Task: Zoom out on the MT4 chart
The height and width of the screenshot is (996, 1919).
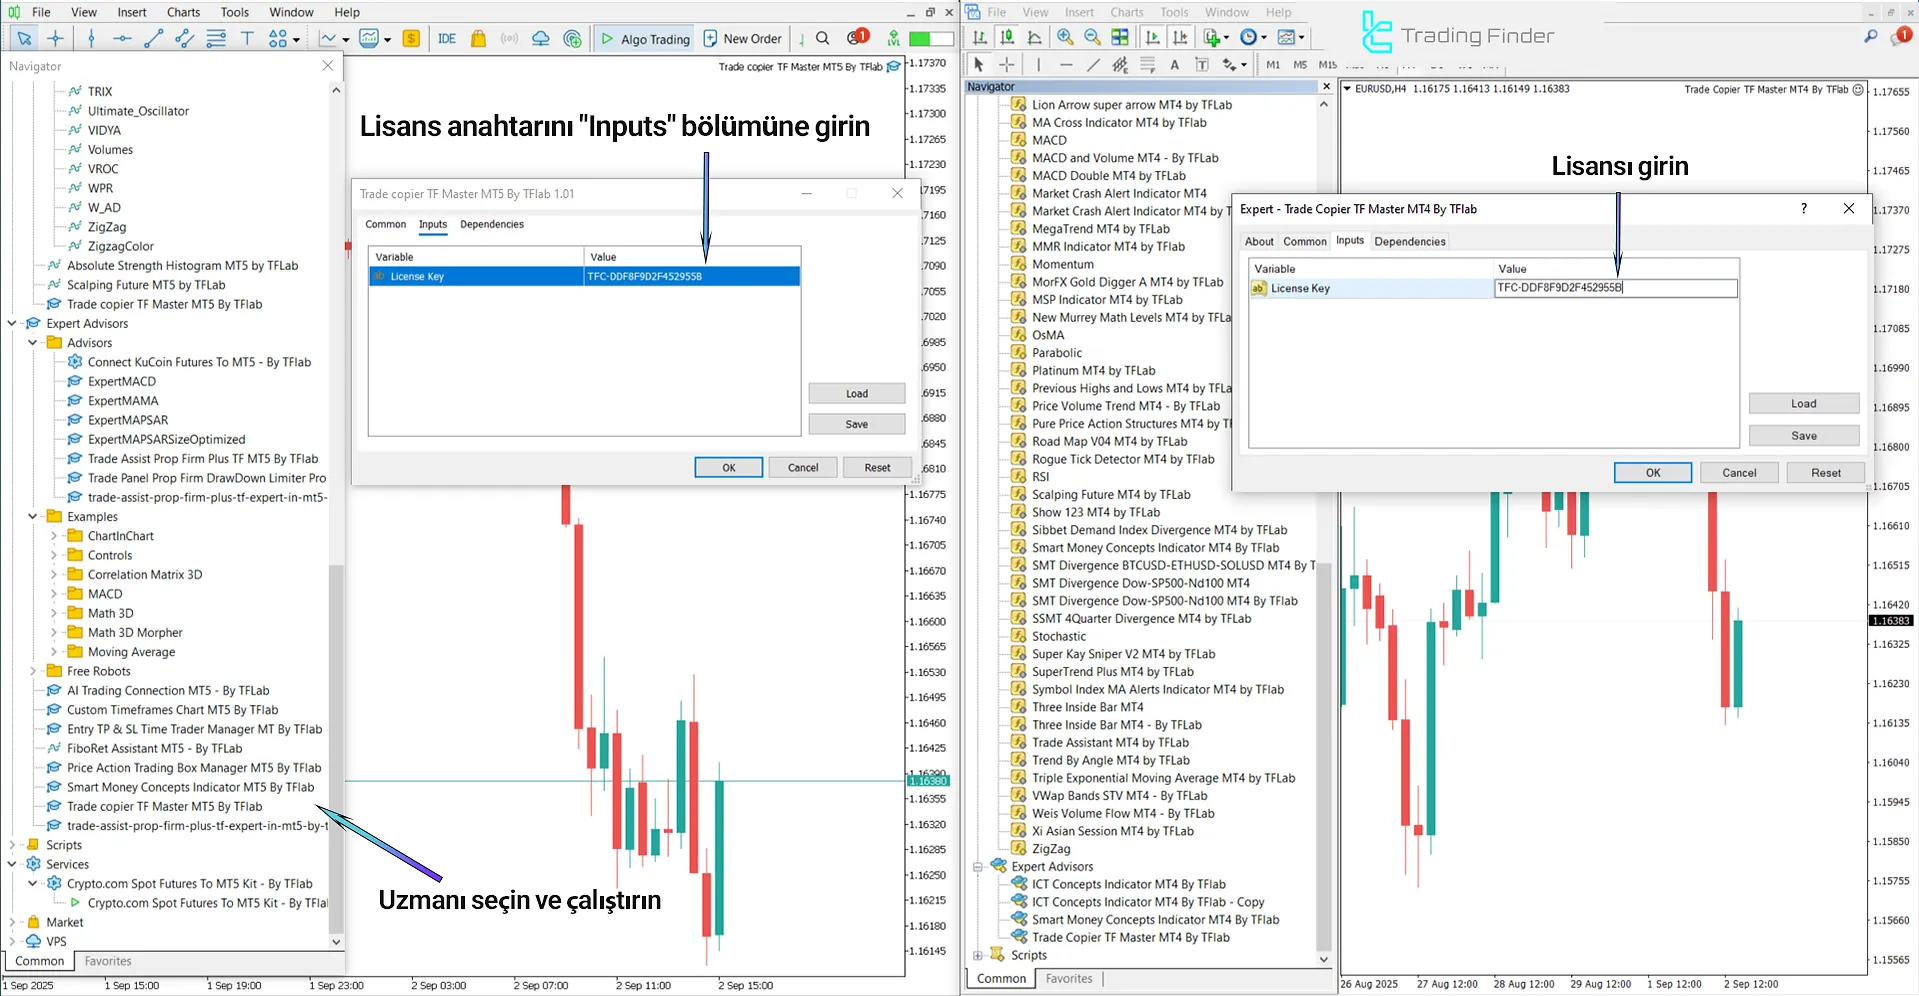Action: [x=1092, y=37]
